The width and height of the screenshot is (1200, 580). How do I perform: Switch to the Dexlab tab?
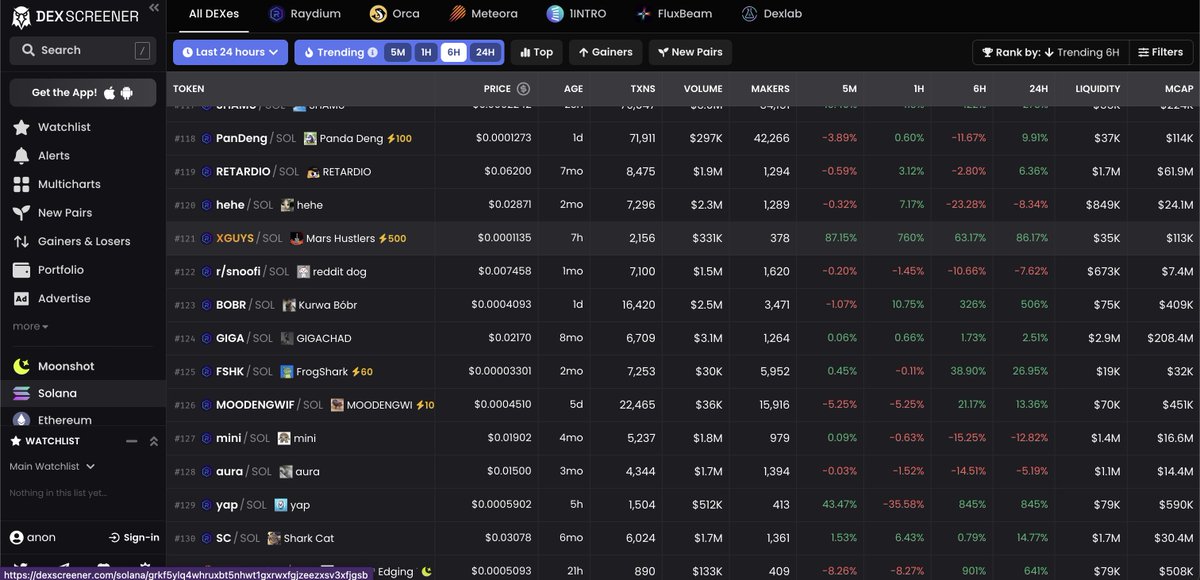771,14
